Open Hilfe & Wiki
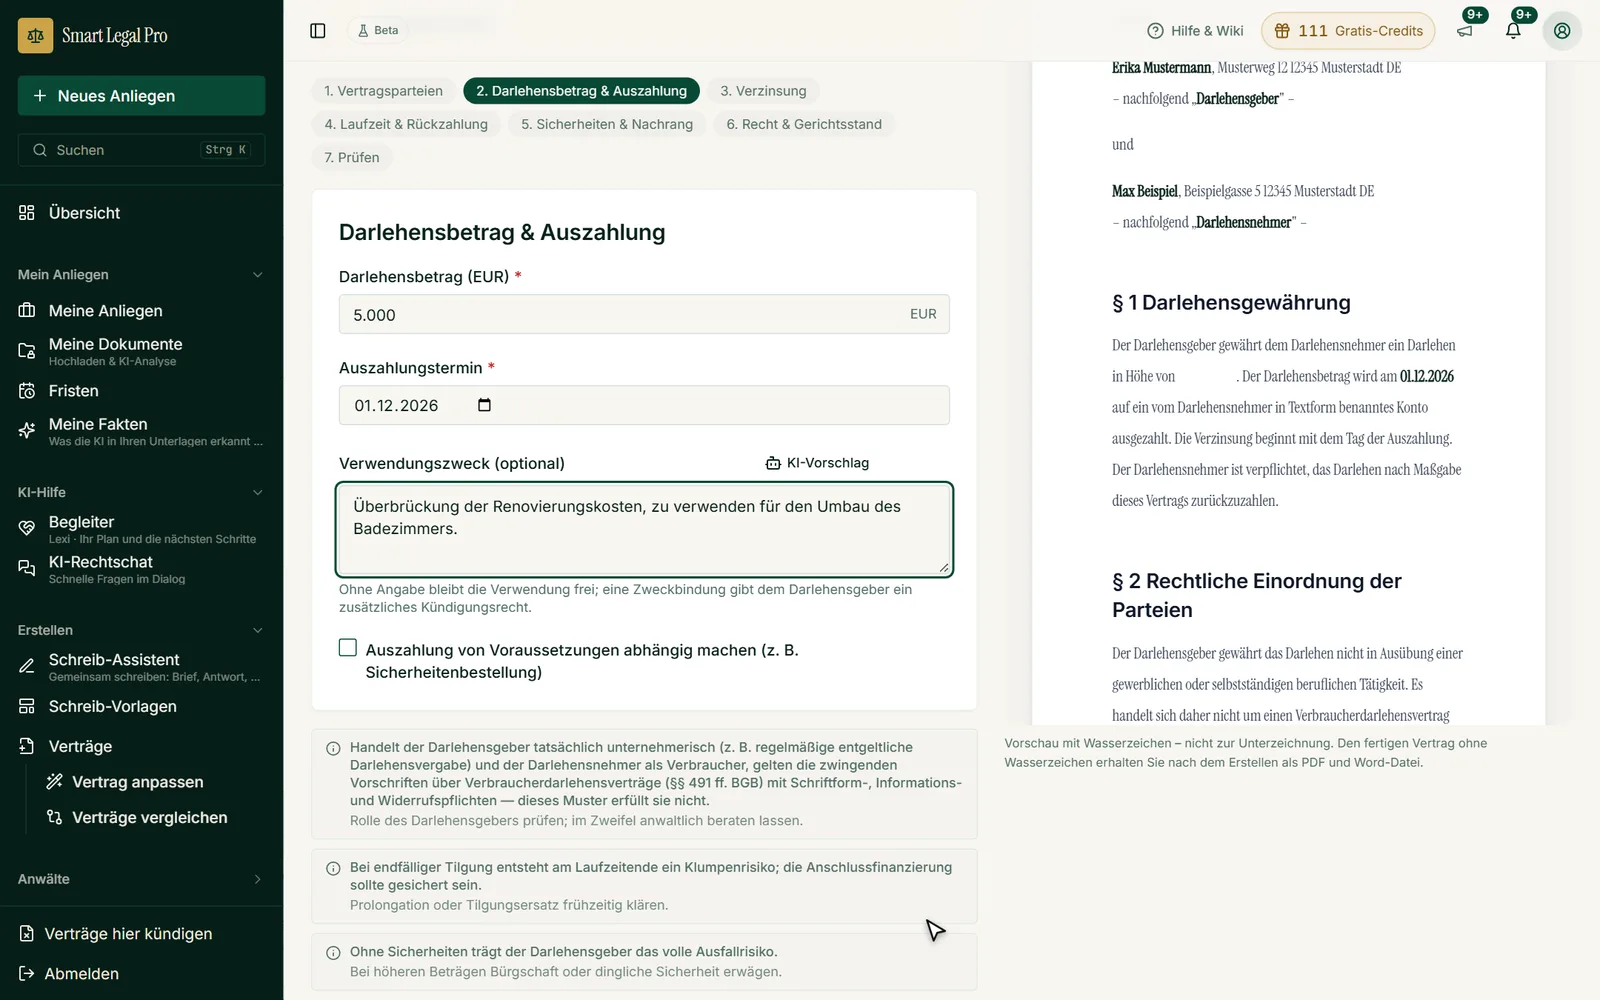 [1195, 31]
